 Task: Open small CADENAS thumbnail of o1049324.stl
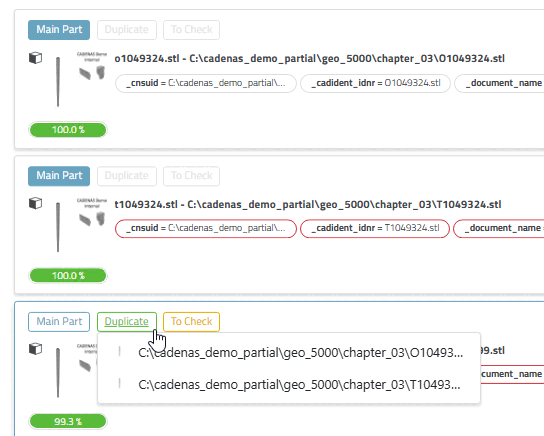click(x=92, y=66)
